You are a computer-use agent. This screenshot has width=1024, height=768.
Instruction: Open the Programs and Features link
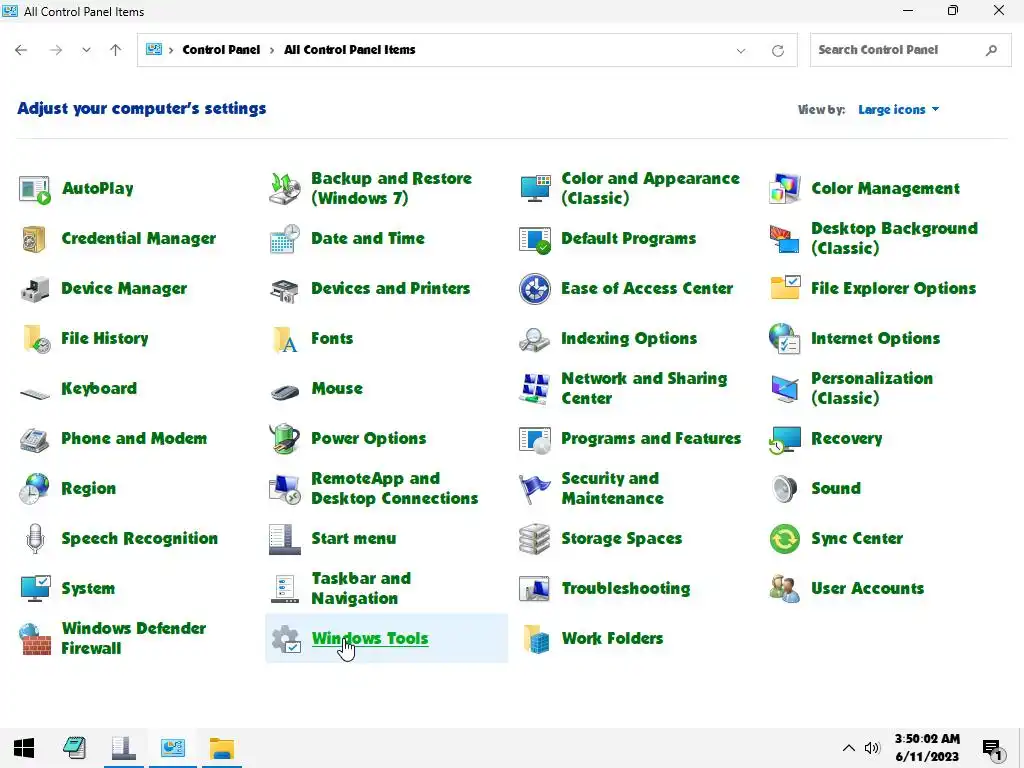[x=651, y=438]
